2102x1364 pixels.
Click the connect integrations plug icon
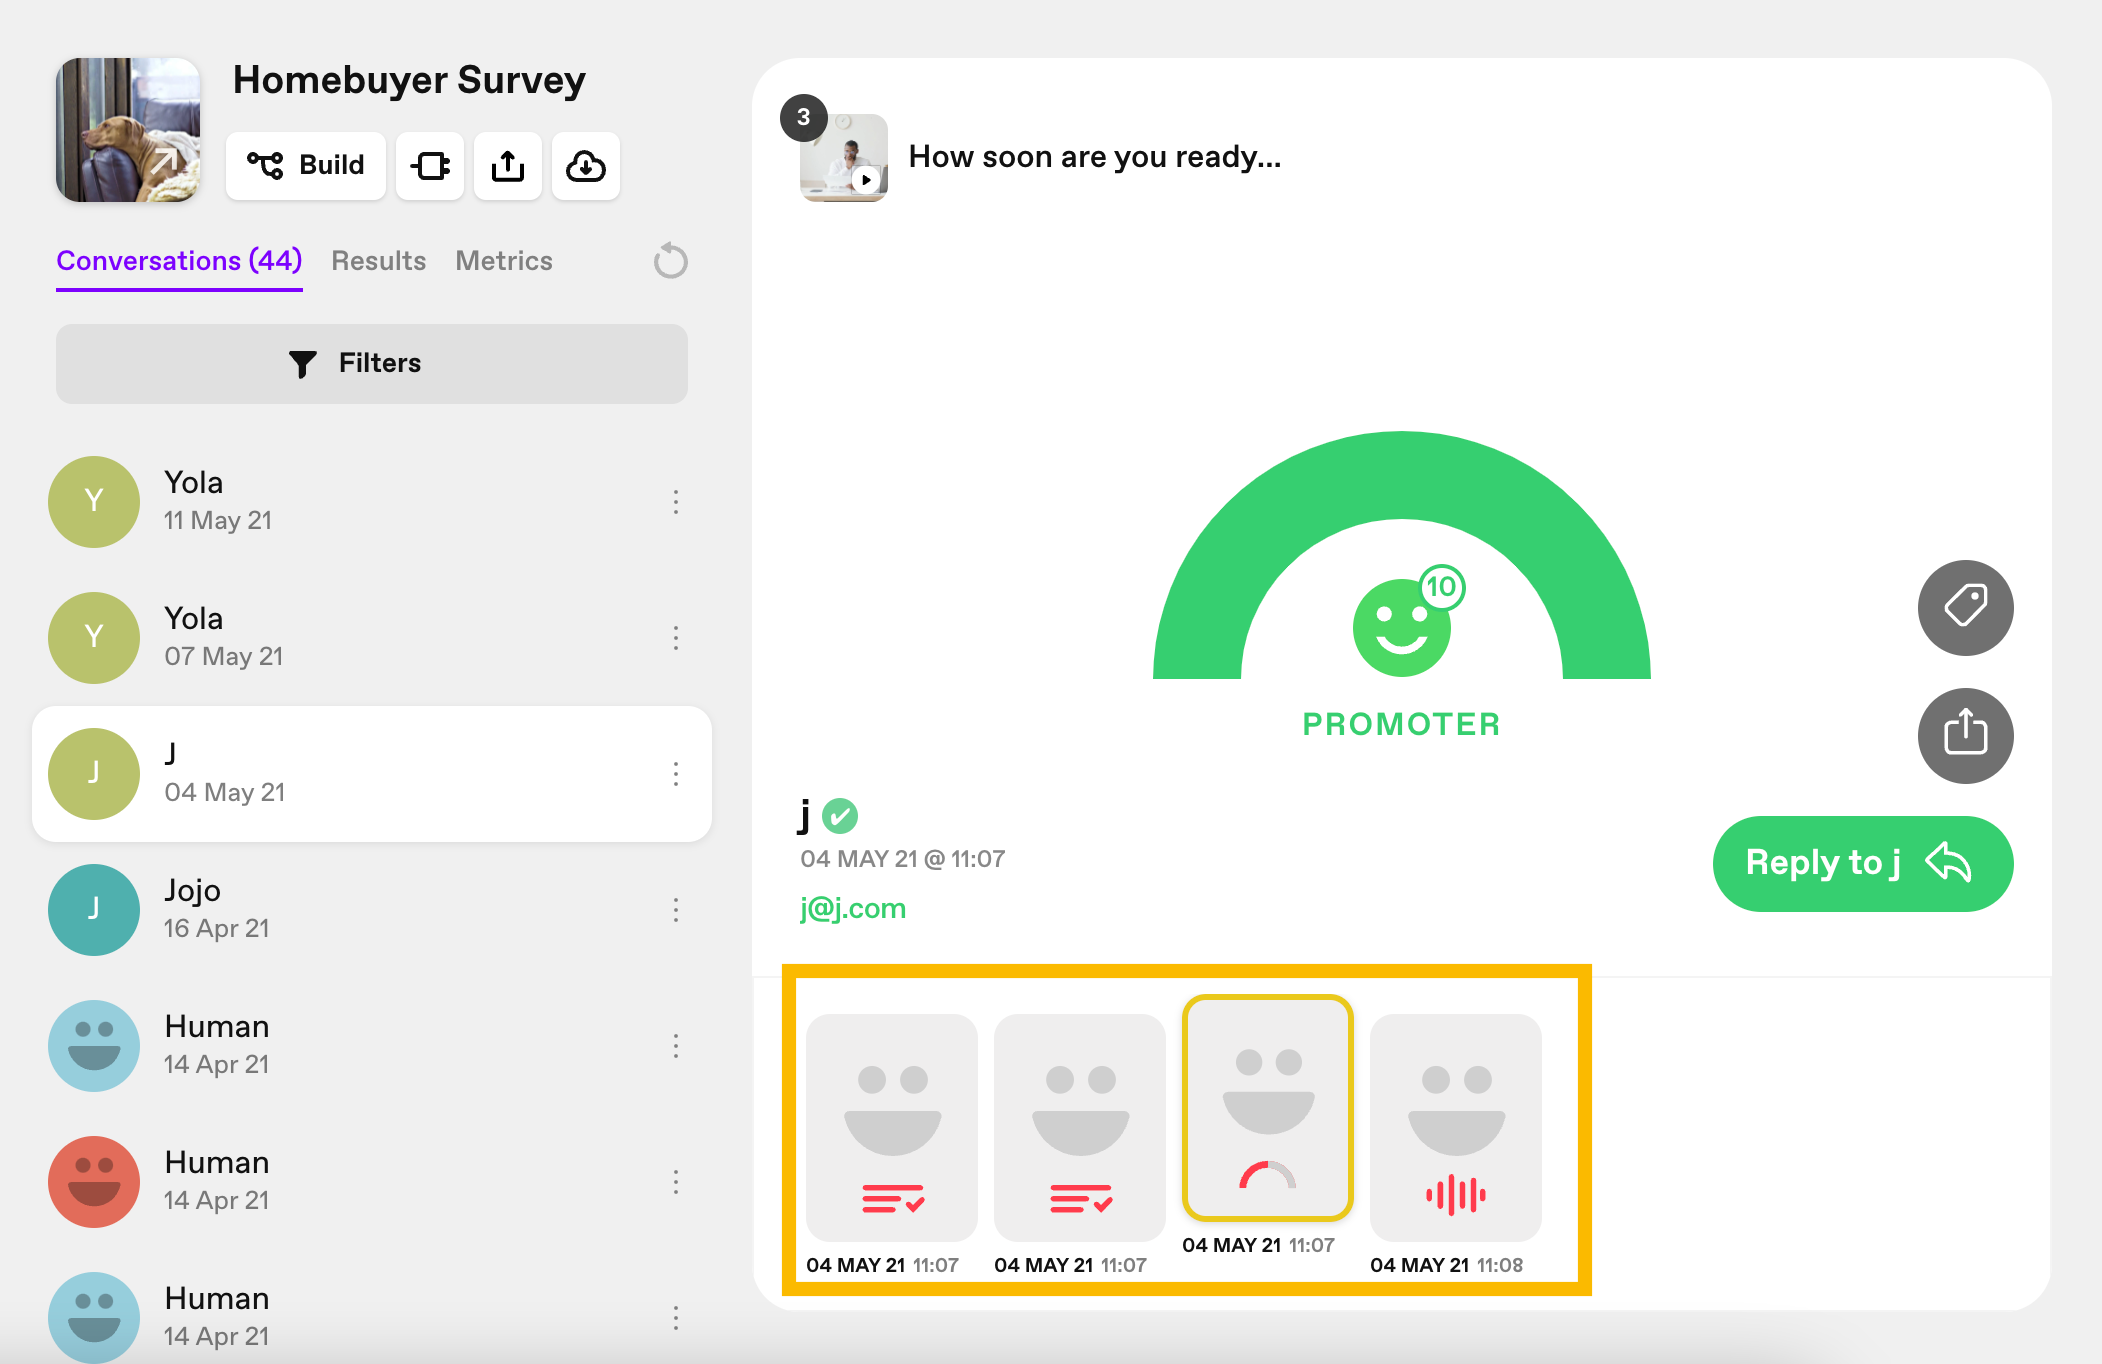pyautogui.click(x=430, y=166)
